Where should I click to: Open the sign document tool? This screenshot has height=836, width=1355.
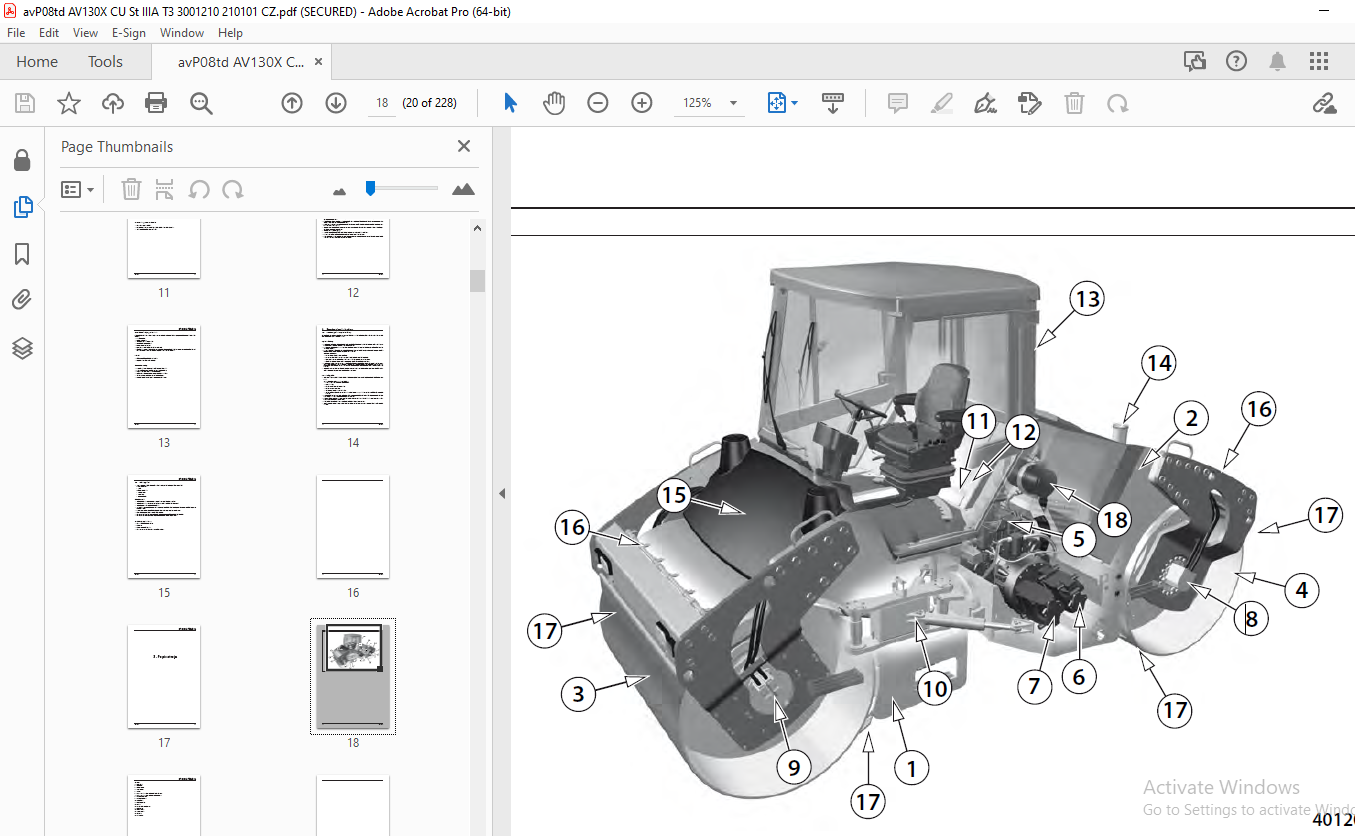pos(985,103)
